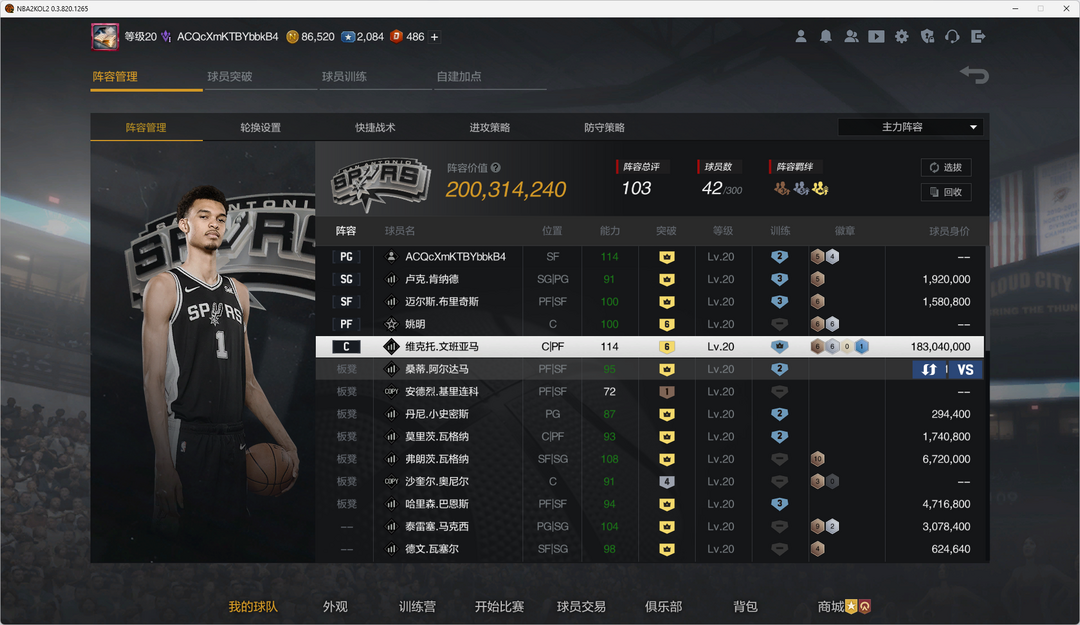Click the swap player arrows button

tap(929, 369)
